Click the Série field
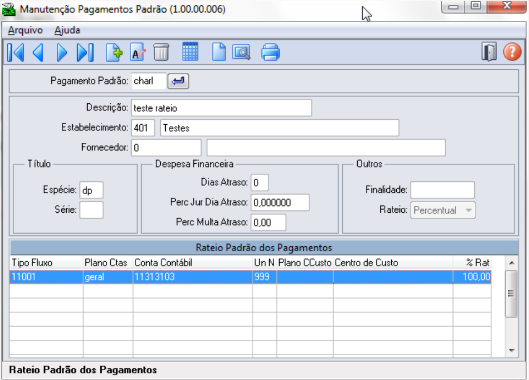Image resolution: width=529 pixels, height=380 pixels. point(91,210)
